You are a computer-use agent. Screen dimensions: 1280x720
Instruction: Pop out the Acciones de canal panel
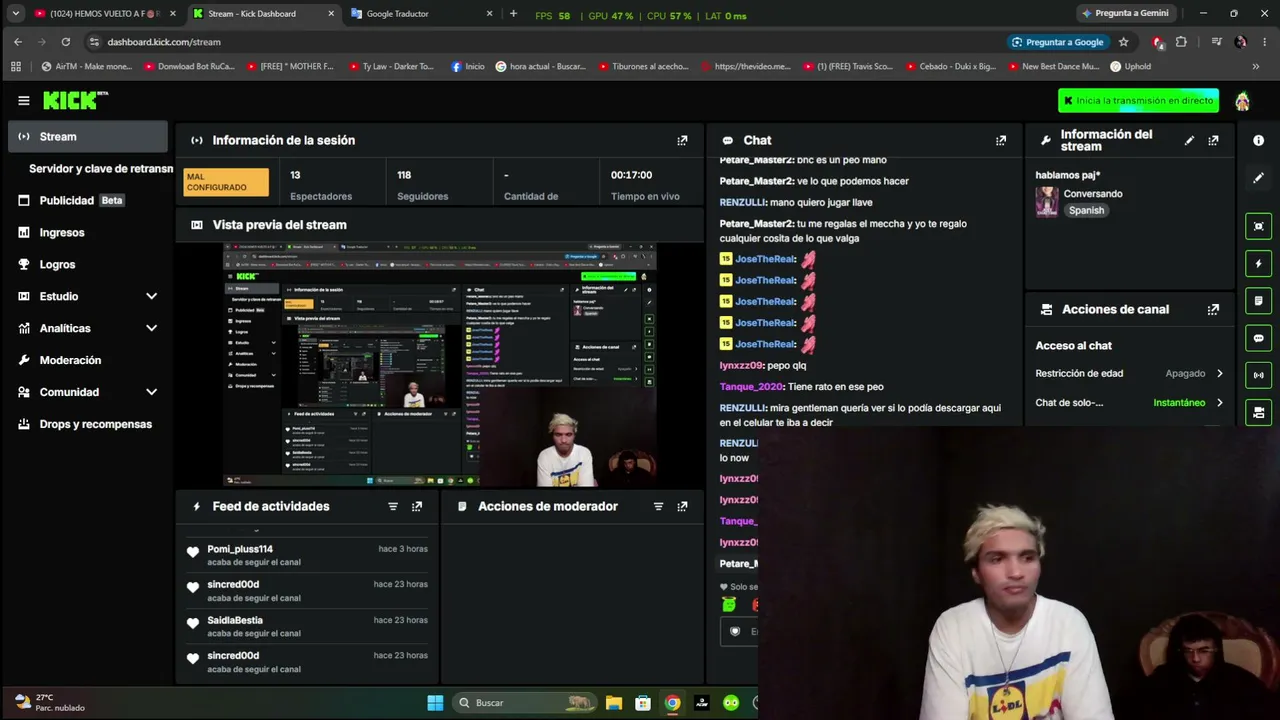1213,310
